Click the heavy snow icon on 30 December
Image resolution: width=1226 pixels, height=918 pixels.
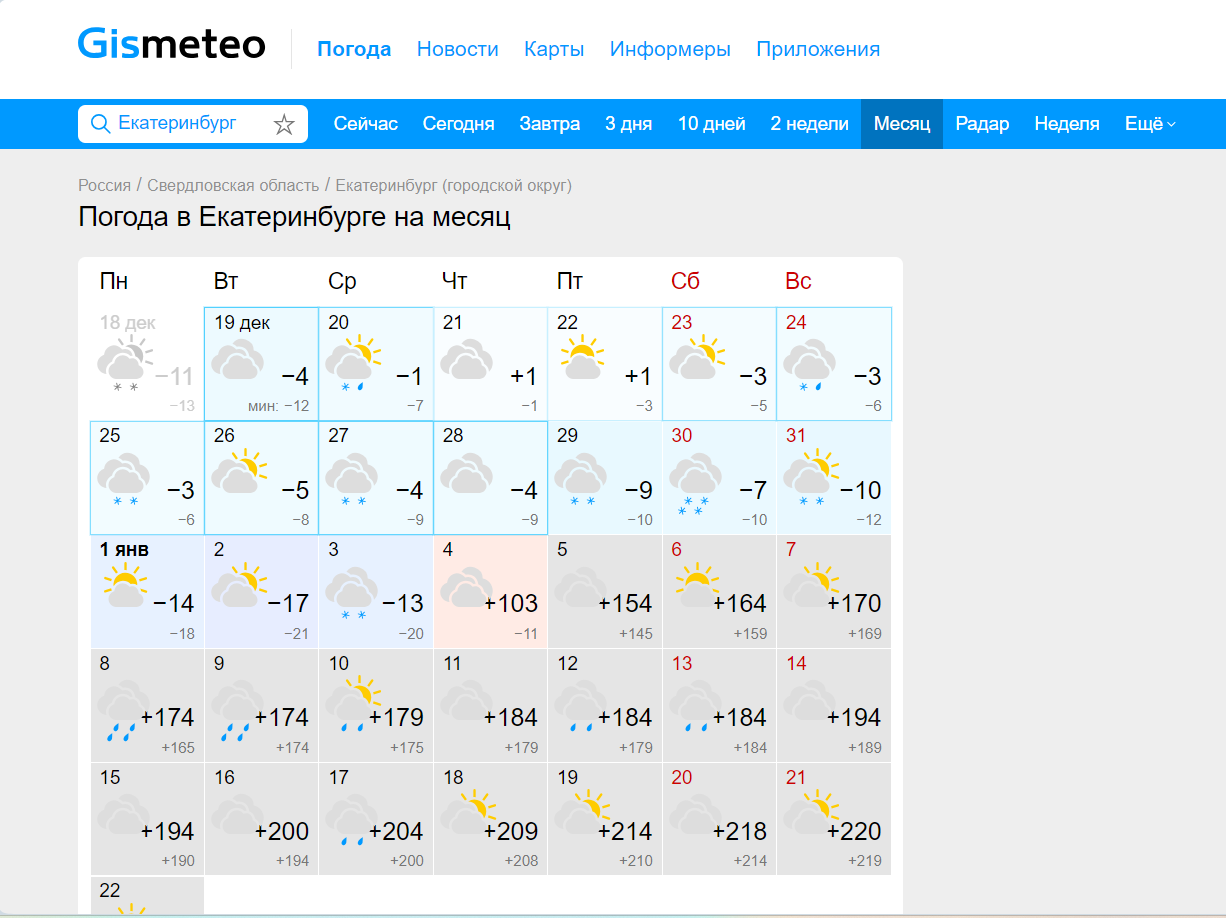[x=694, y=483]
